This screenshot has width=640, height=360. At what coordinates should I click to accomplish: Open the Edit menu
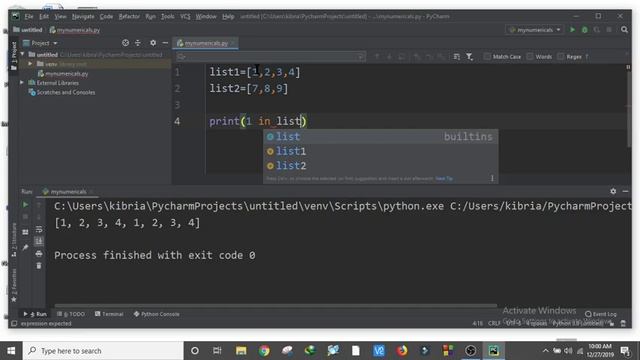tap(44, 16)
